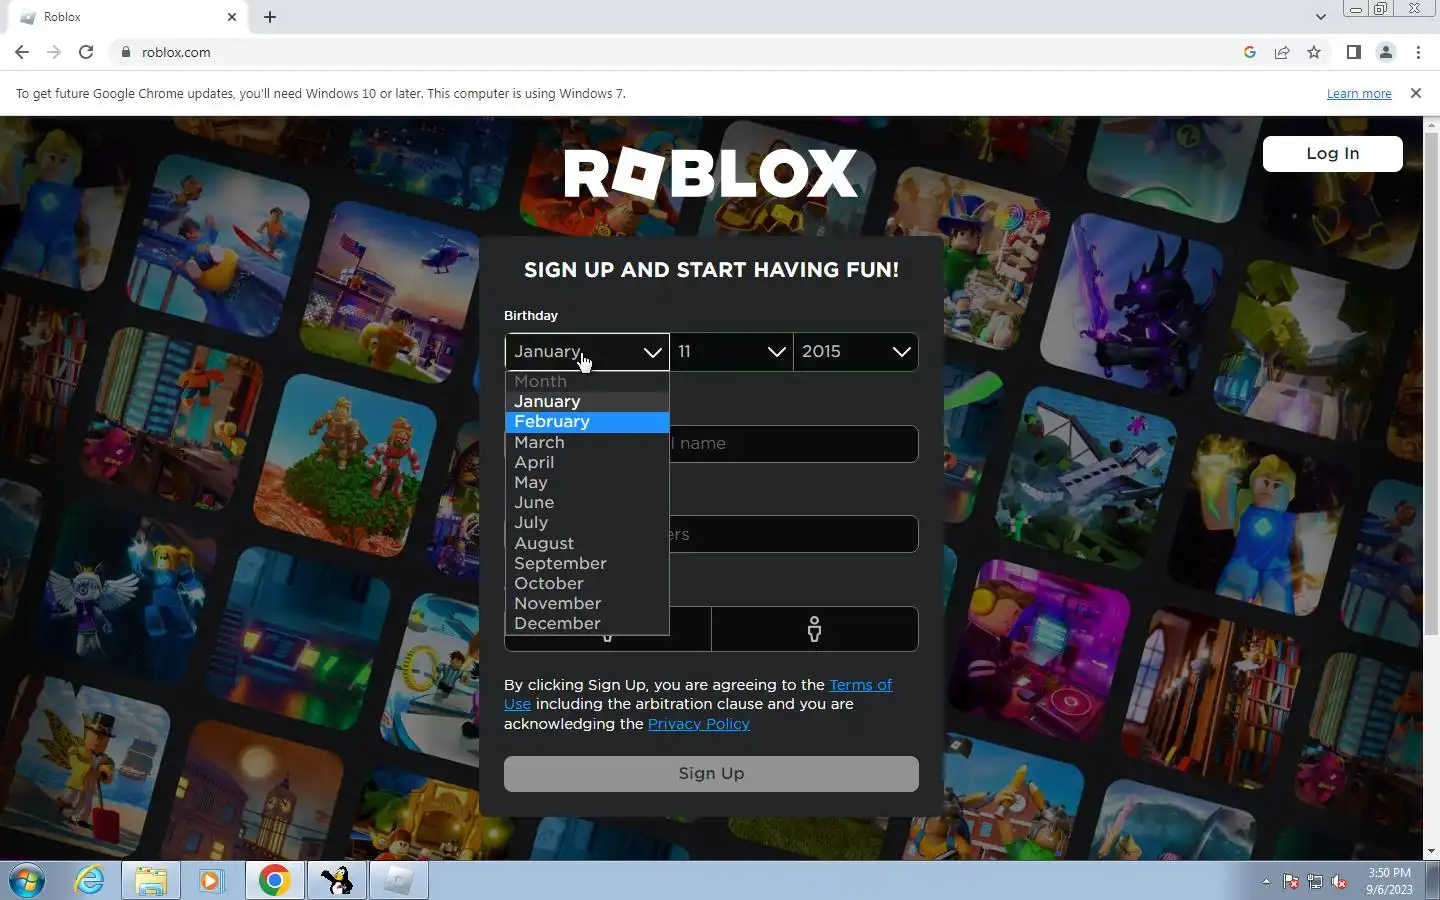Click the share page icon

tap(1282, 52)
